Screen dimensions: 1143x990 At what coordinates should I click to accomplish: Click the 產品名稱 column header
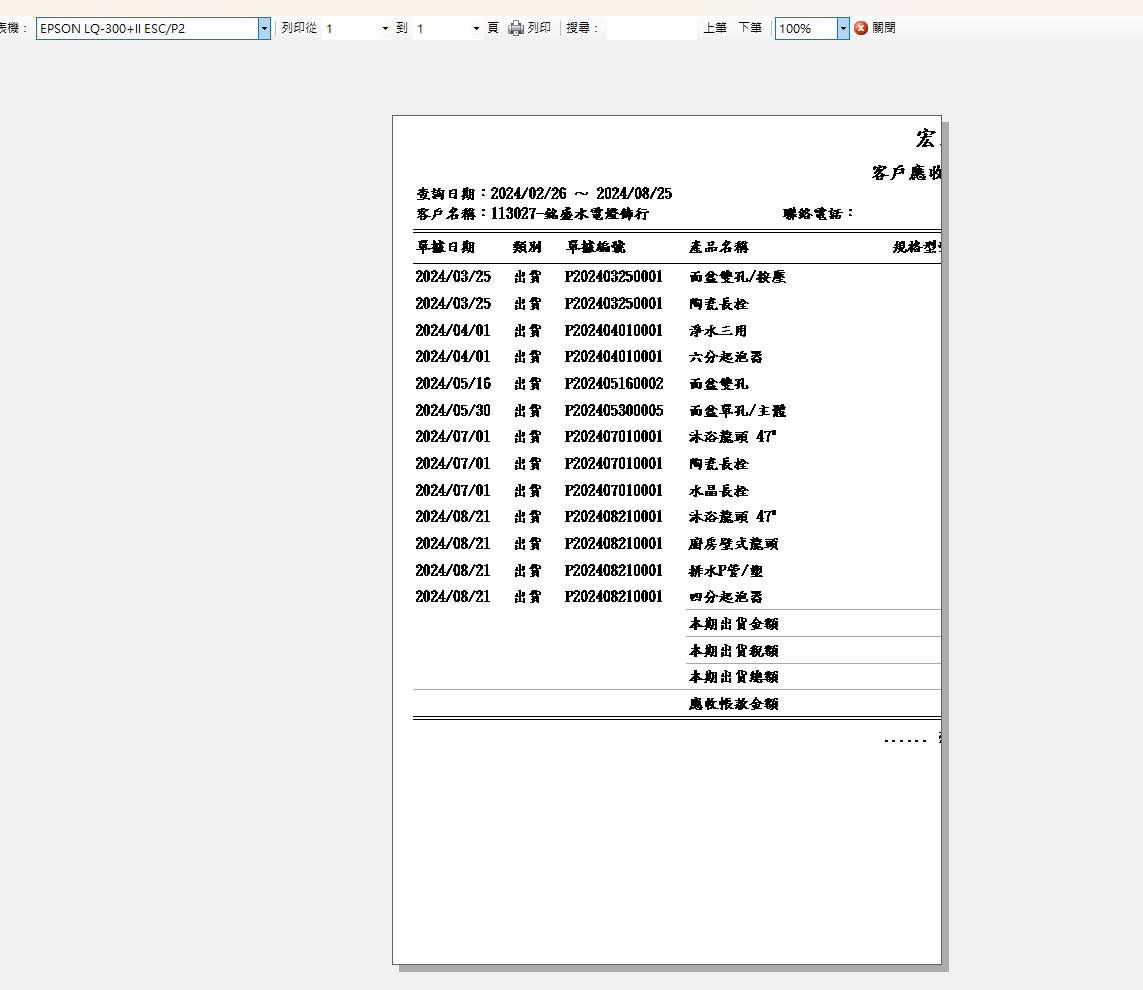coord(719,247)
